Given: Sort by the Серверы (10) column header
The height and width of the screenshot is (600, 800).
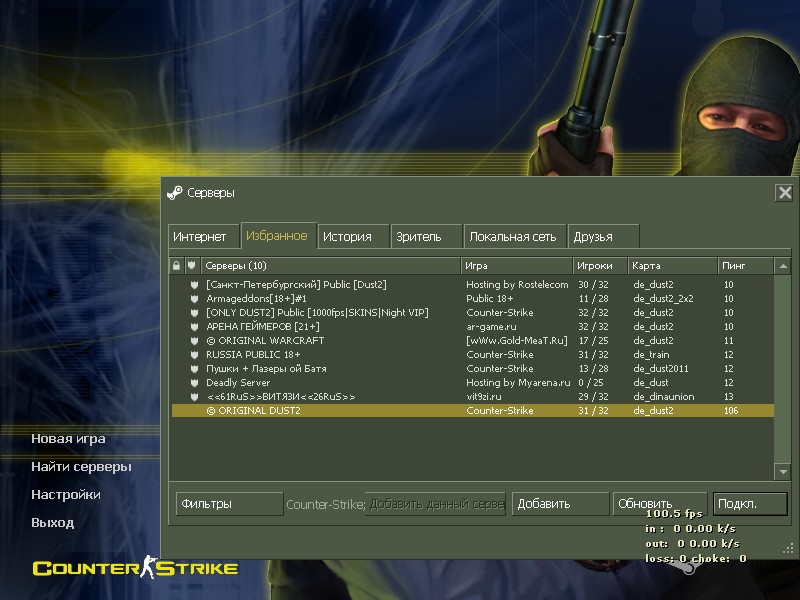Looking at the screenshot, I should [x=331, y=266].
